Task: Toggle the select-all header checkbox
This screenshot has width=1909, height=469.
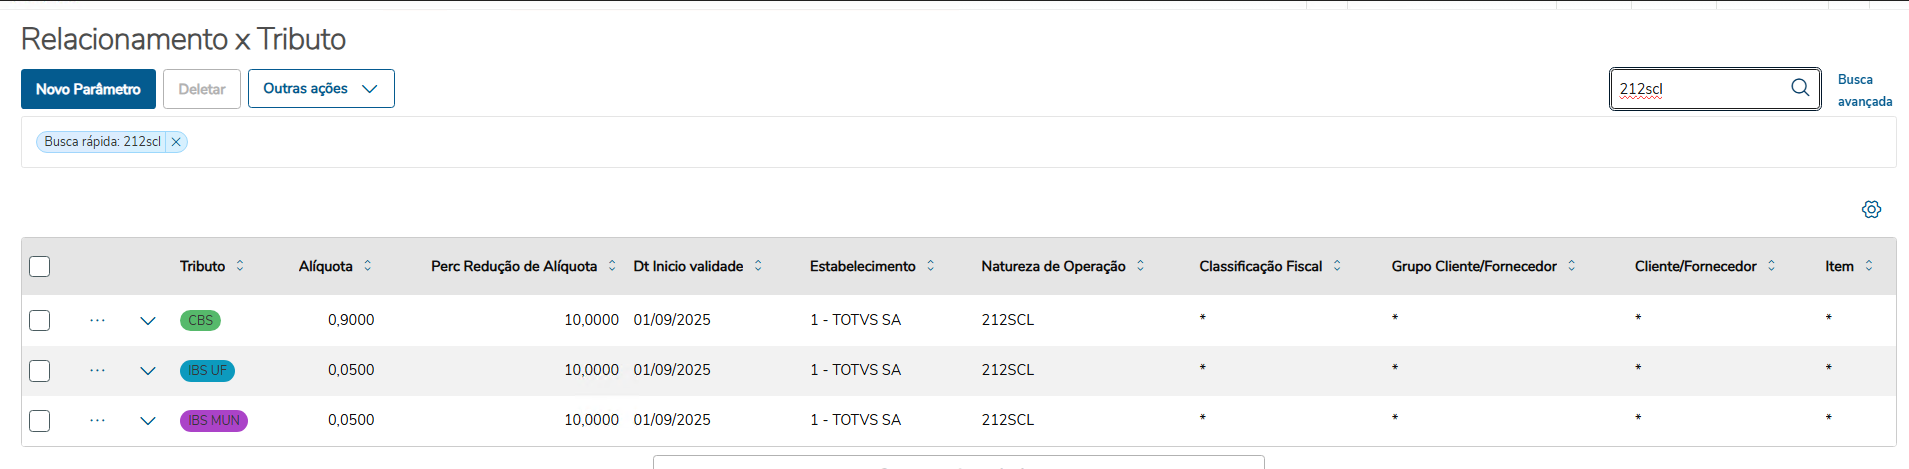Action: click(40, 267)
